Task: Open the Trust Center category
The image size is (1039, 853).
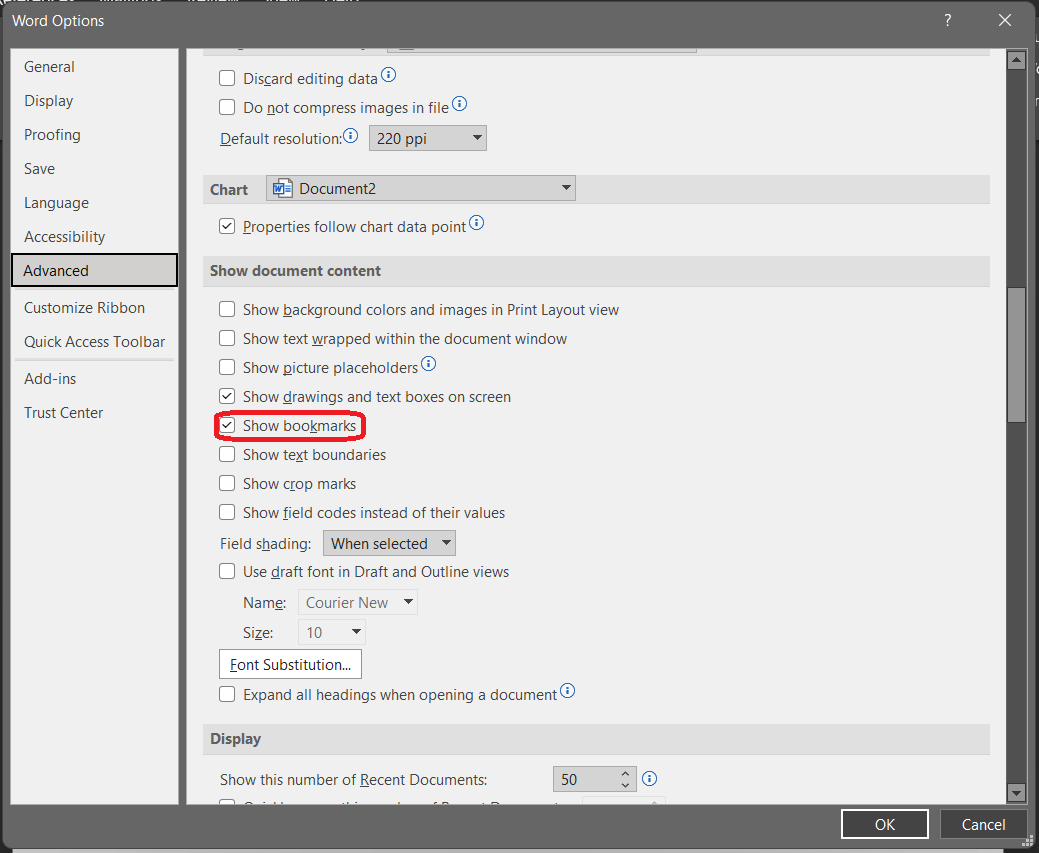Action: click(x=63, y=413)
